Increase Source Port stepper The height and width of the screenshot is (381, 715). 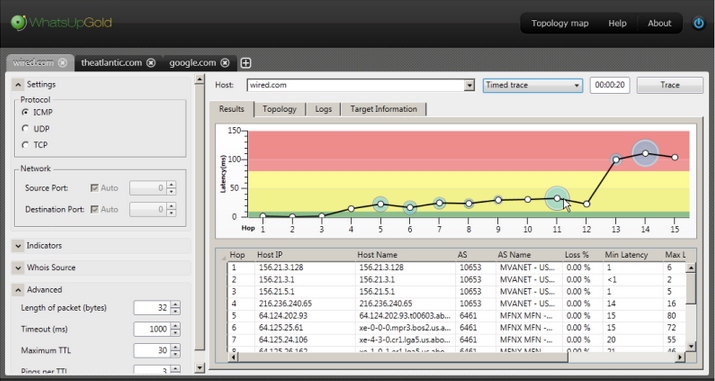[171, 185]
